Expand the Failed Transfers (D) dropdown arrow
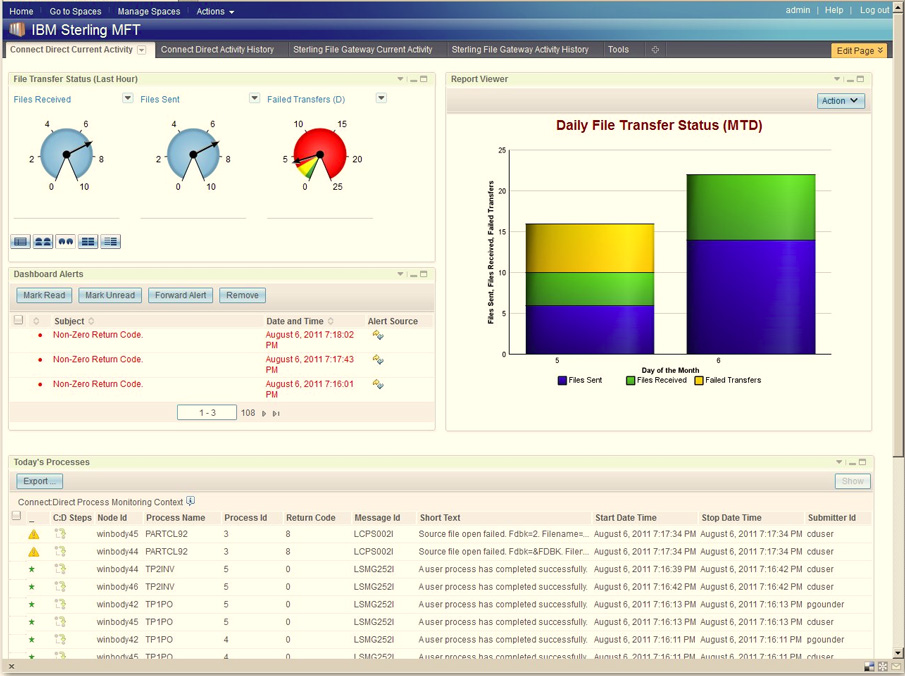Image resolution: width=905 pixels, height=676 pixels. [381, 98]
